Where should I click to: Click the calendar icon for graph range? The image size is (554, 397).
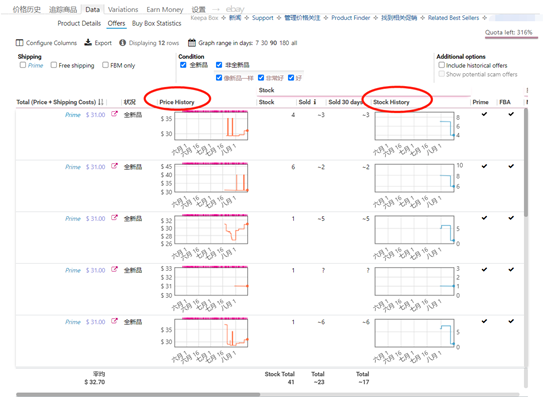tap(192, 43)
